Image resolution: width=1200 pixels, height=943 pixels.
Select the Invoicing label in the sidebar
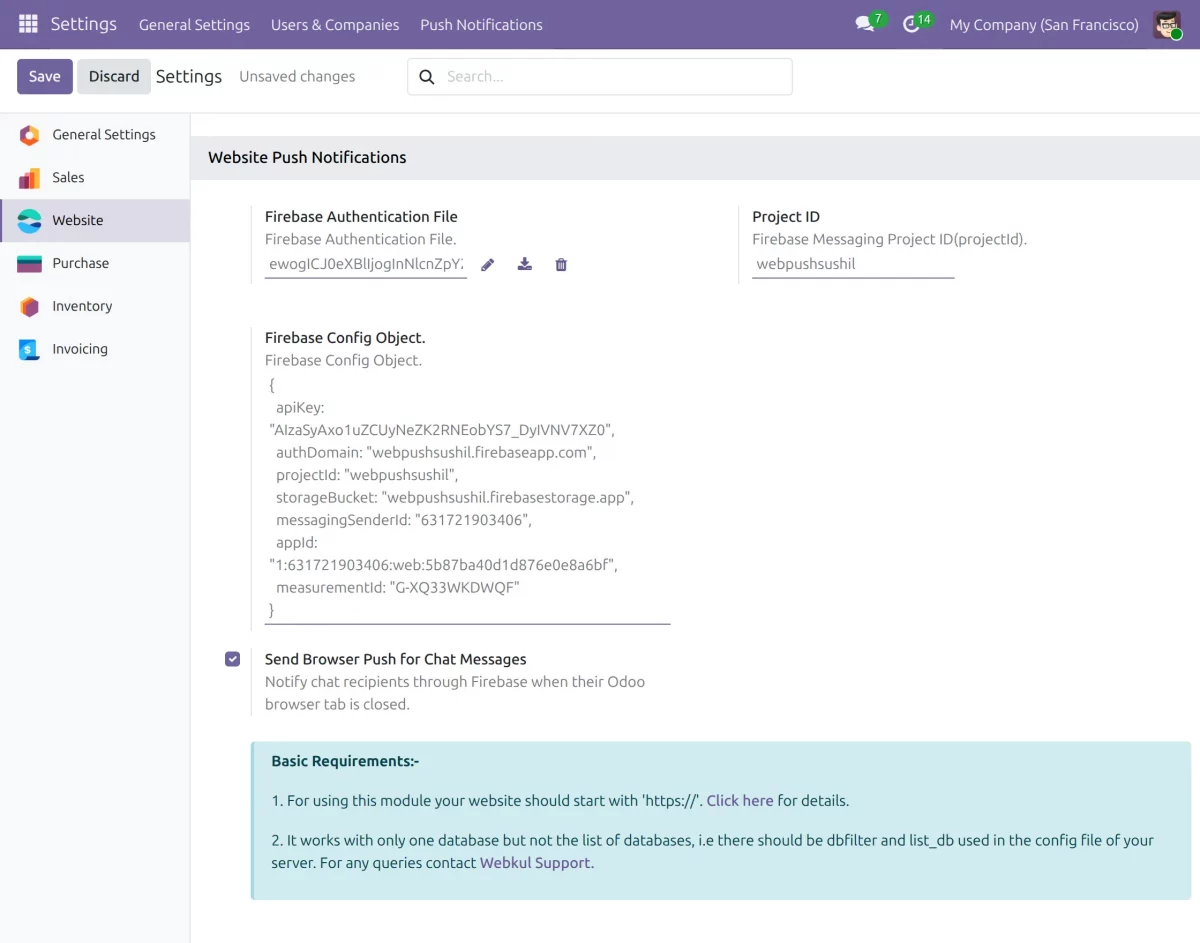tap(80, 350)
